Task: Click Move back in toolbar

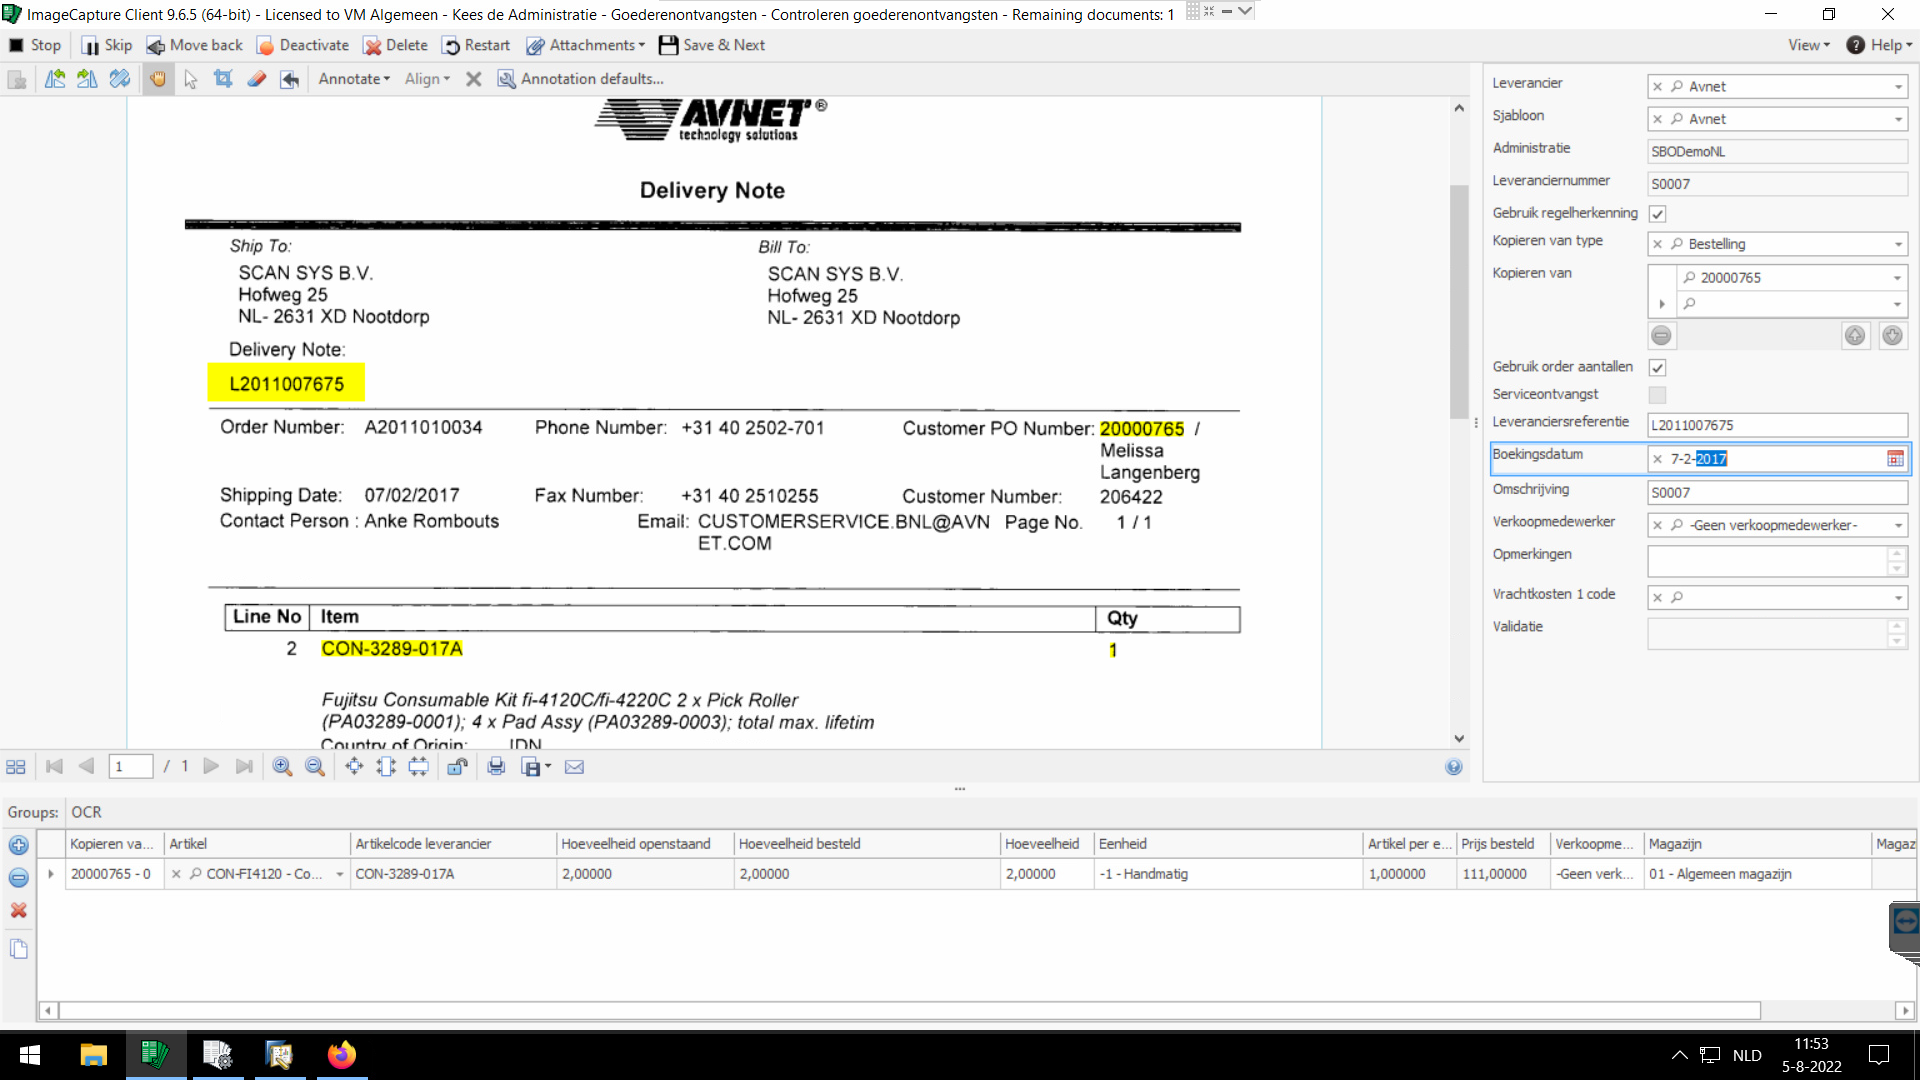Action: tap(194, 45)
